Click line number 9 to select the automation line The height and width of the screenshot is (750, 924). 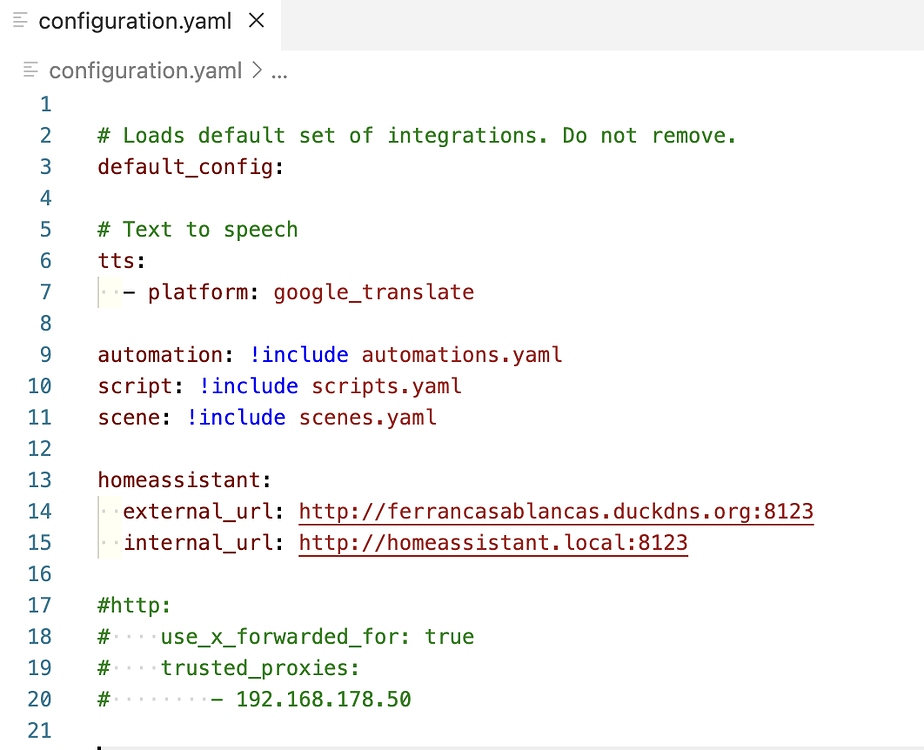tap(45, 354)
